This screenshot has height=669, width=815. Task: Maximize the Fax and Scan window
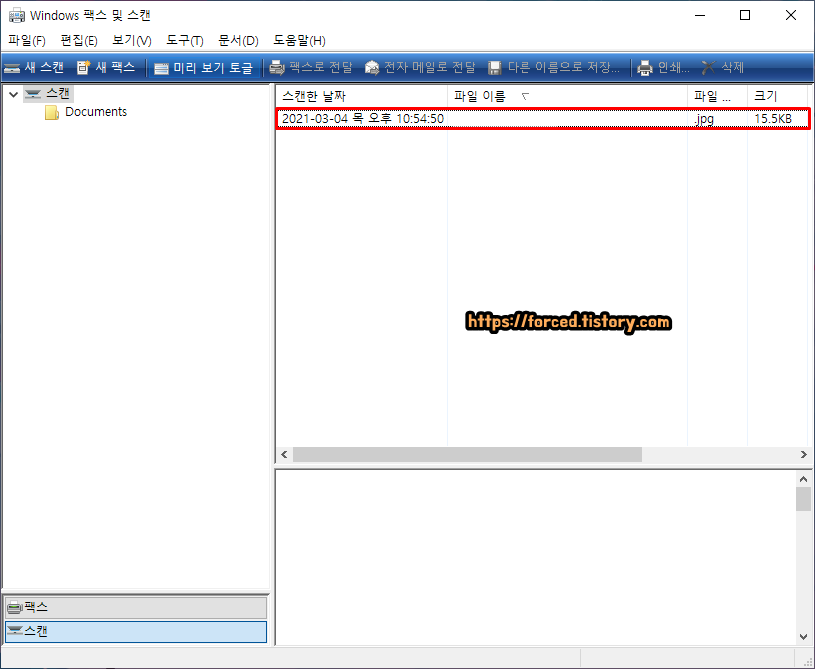pos(745,16)
